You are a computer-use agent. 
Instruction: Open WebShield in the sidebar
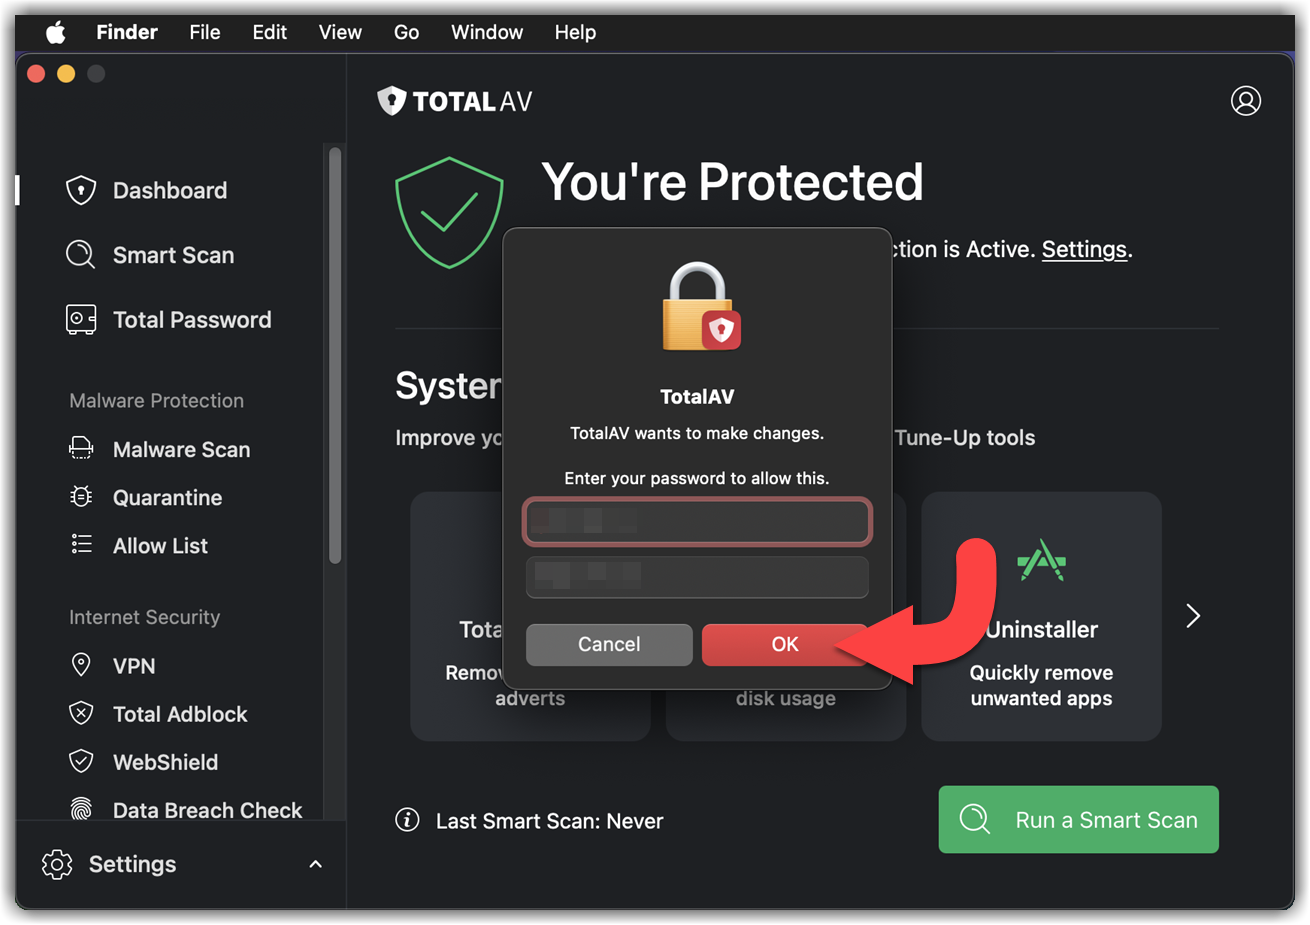click(165, 762)
